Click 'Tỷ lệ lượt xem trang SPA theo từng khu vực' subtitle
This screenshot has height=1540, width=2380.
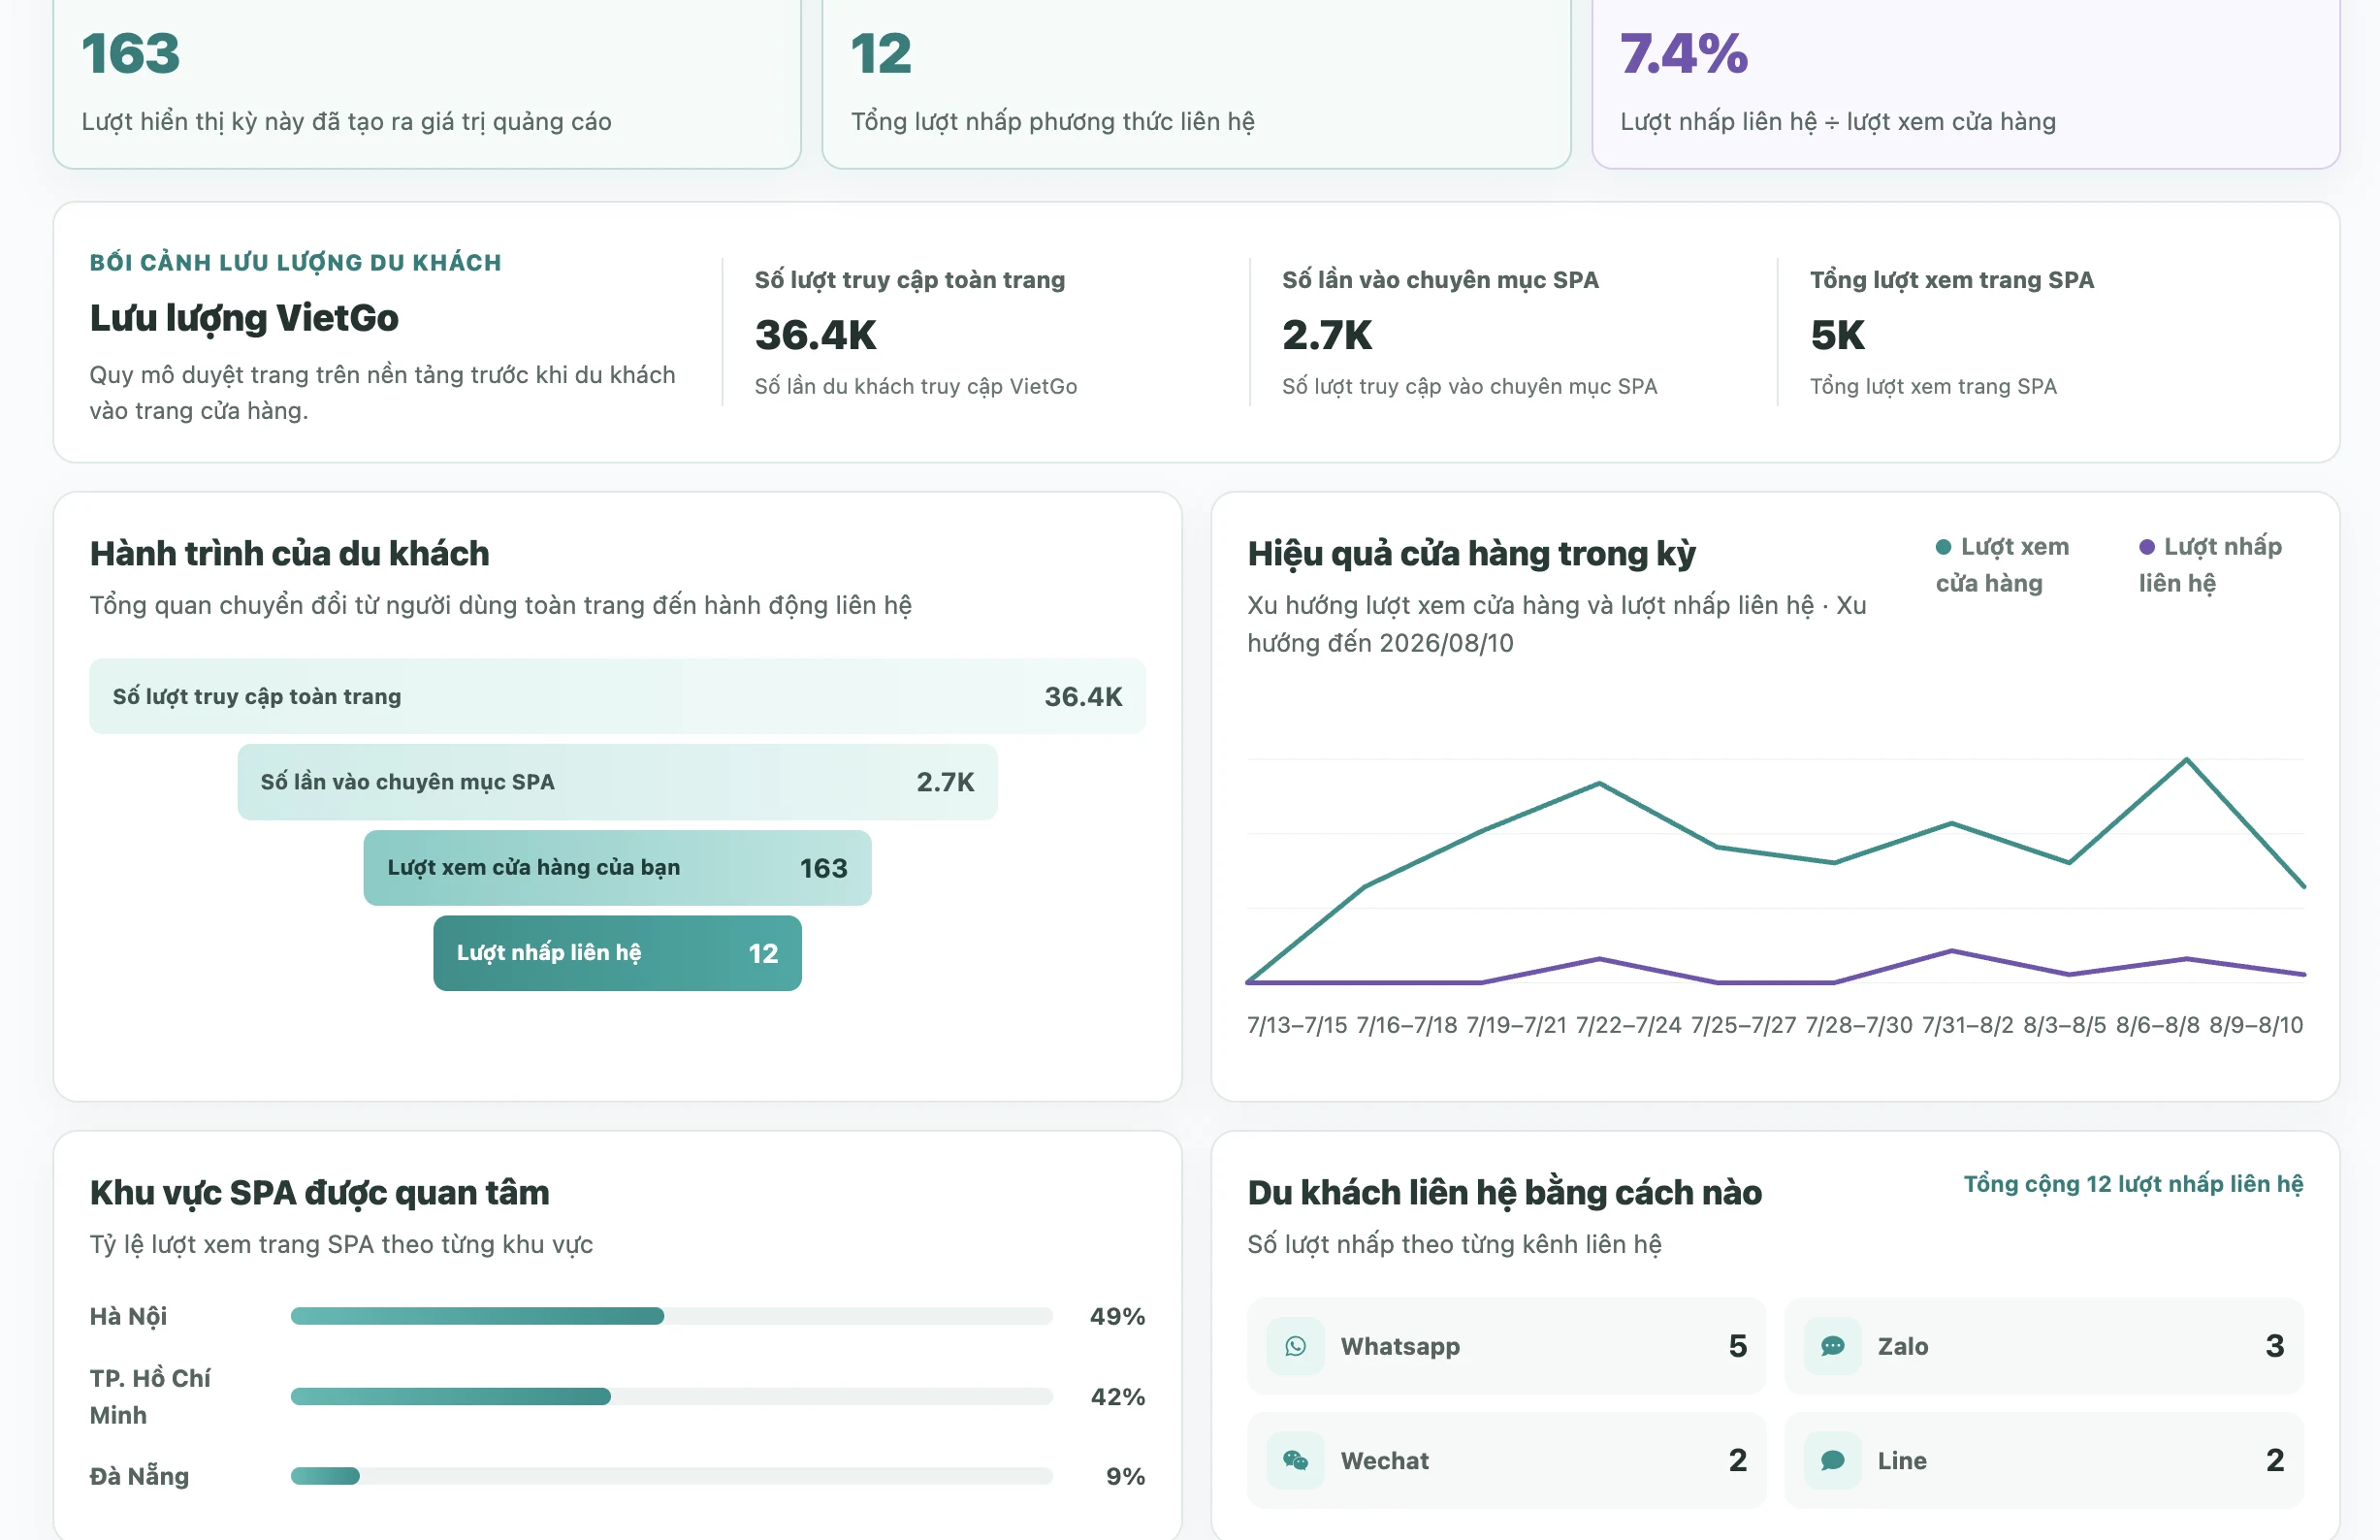tap(341, 1245)
